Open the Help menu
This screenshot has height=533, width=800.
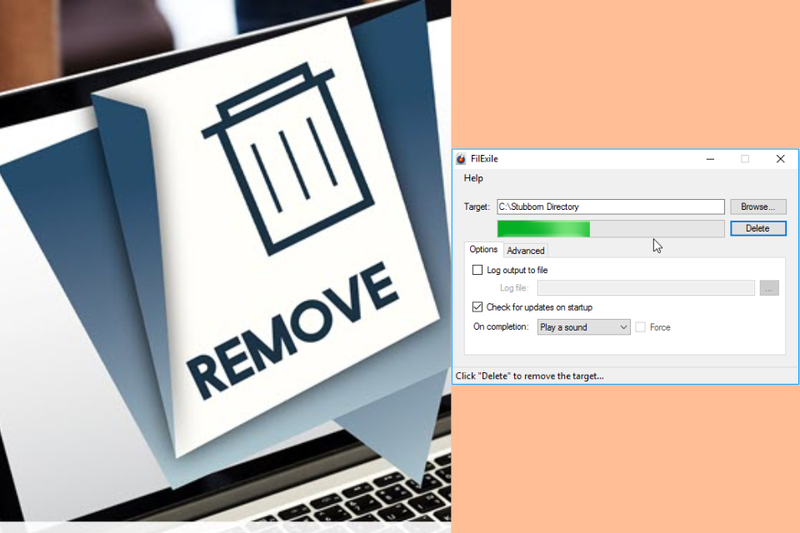tap(473, 178)
